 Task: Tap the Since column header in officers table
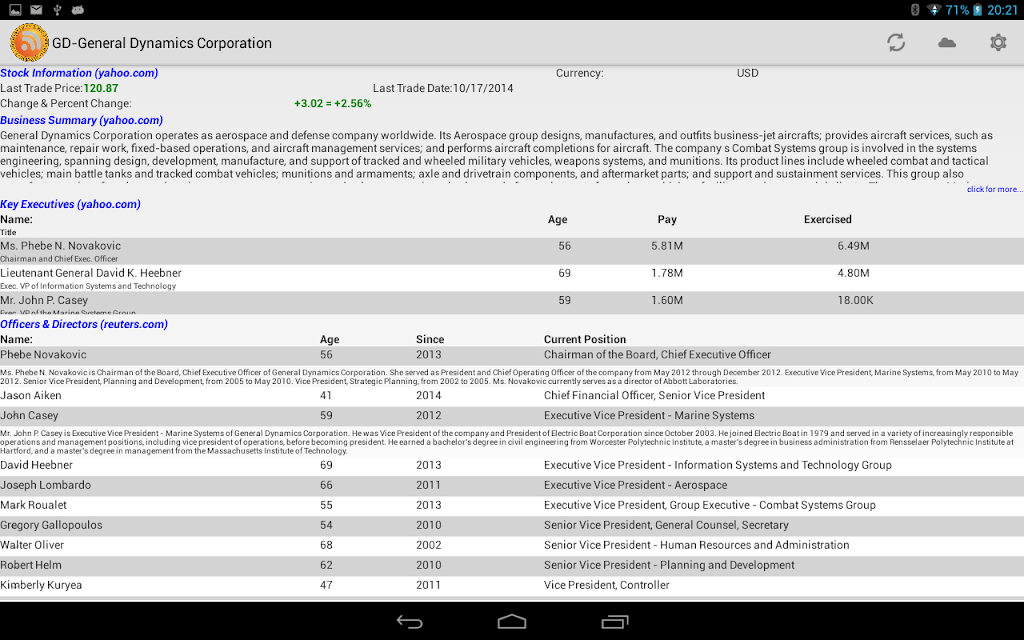430,340
